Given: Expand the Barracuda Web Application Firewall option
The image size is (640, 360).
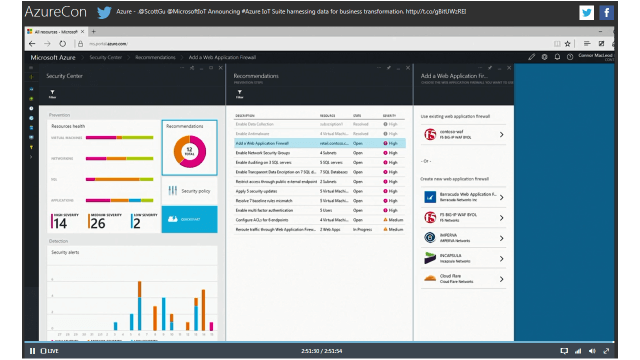Looking at the screenshot, I should (464, 197).
